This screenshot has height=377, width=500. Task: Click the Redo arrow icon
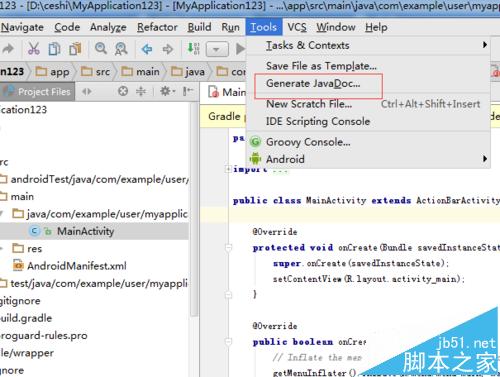click(x=8, y=49)
